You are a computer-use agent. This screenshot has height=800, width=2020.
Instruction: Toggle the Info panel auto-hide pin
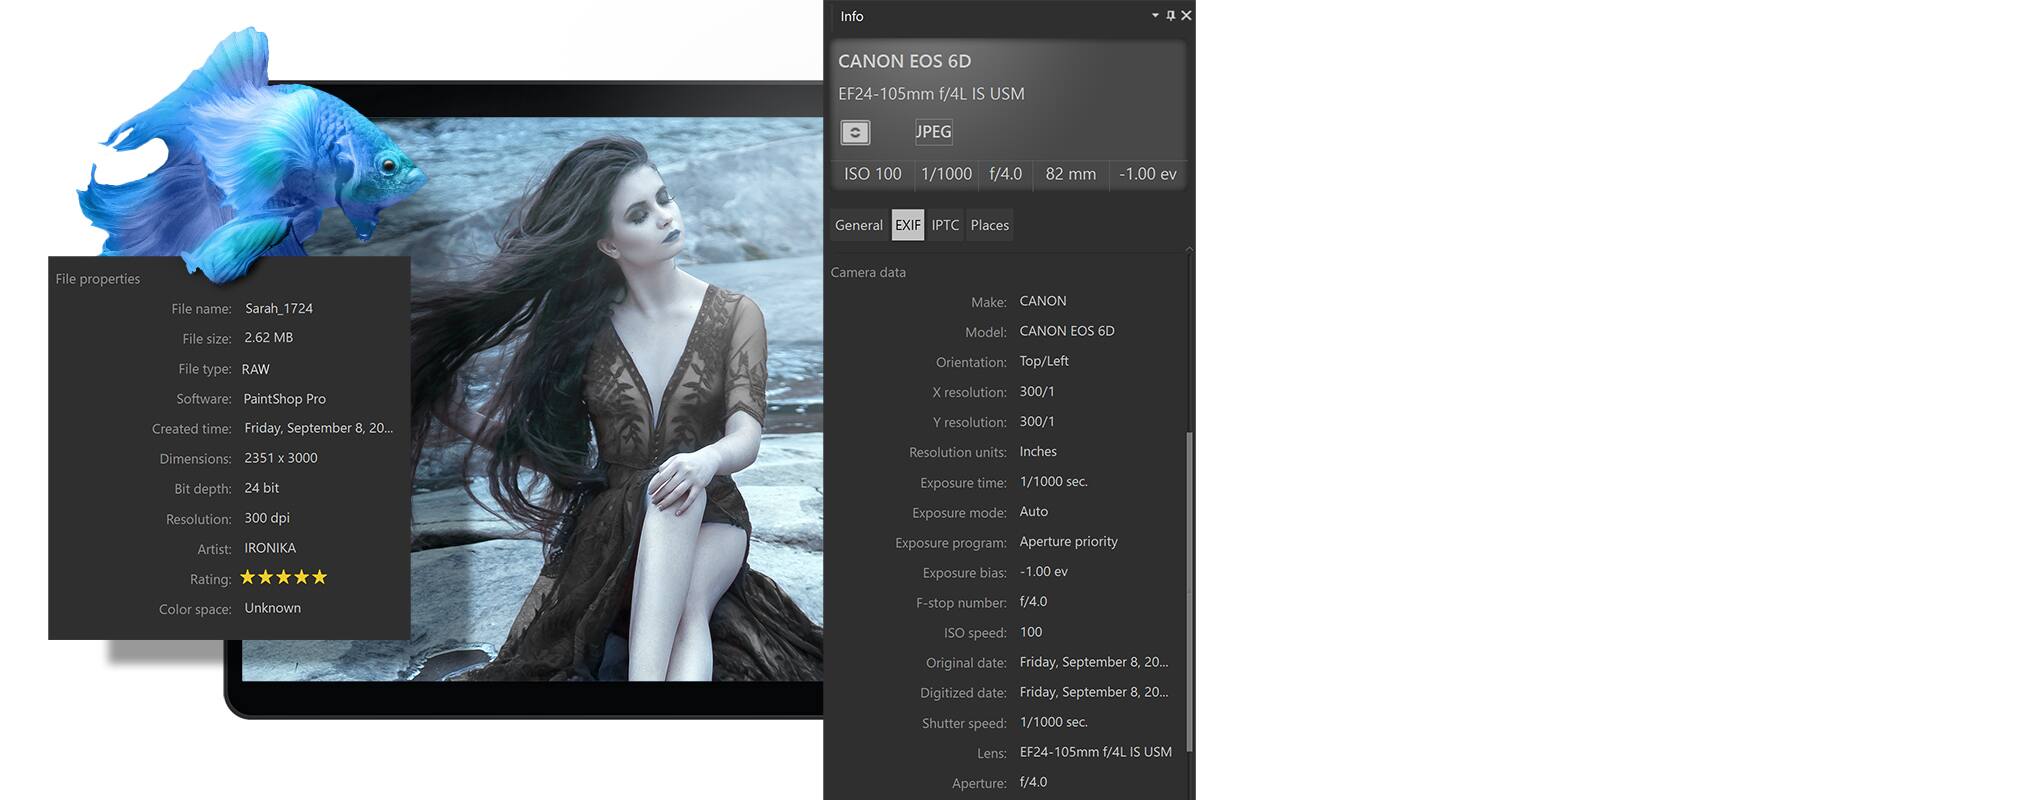[1171, 15]
